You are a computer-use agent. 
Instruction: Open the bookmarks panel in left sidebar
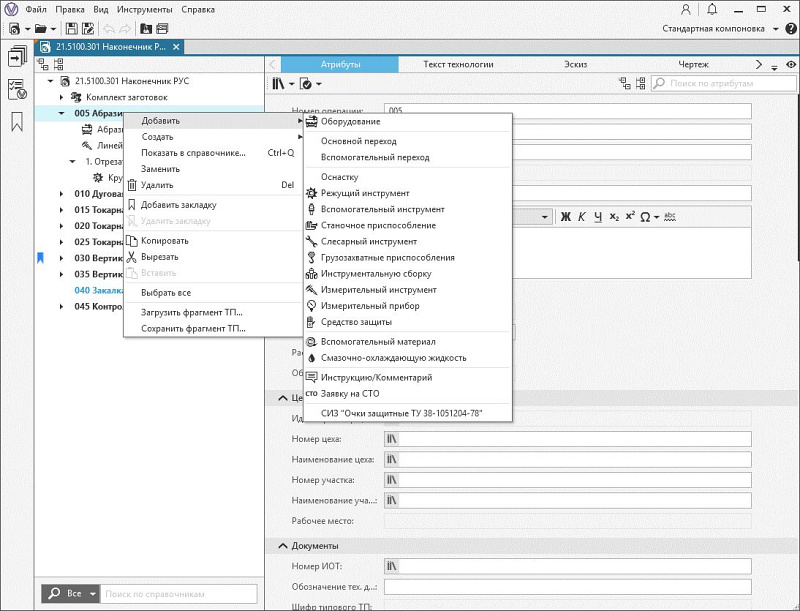click(17, 122)
